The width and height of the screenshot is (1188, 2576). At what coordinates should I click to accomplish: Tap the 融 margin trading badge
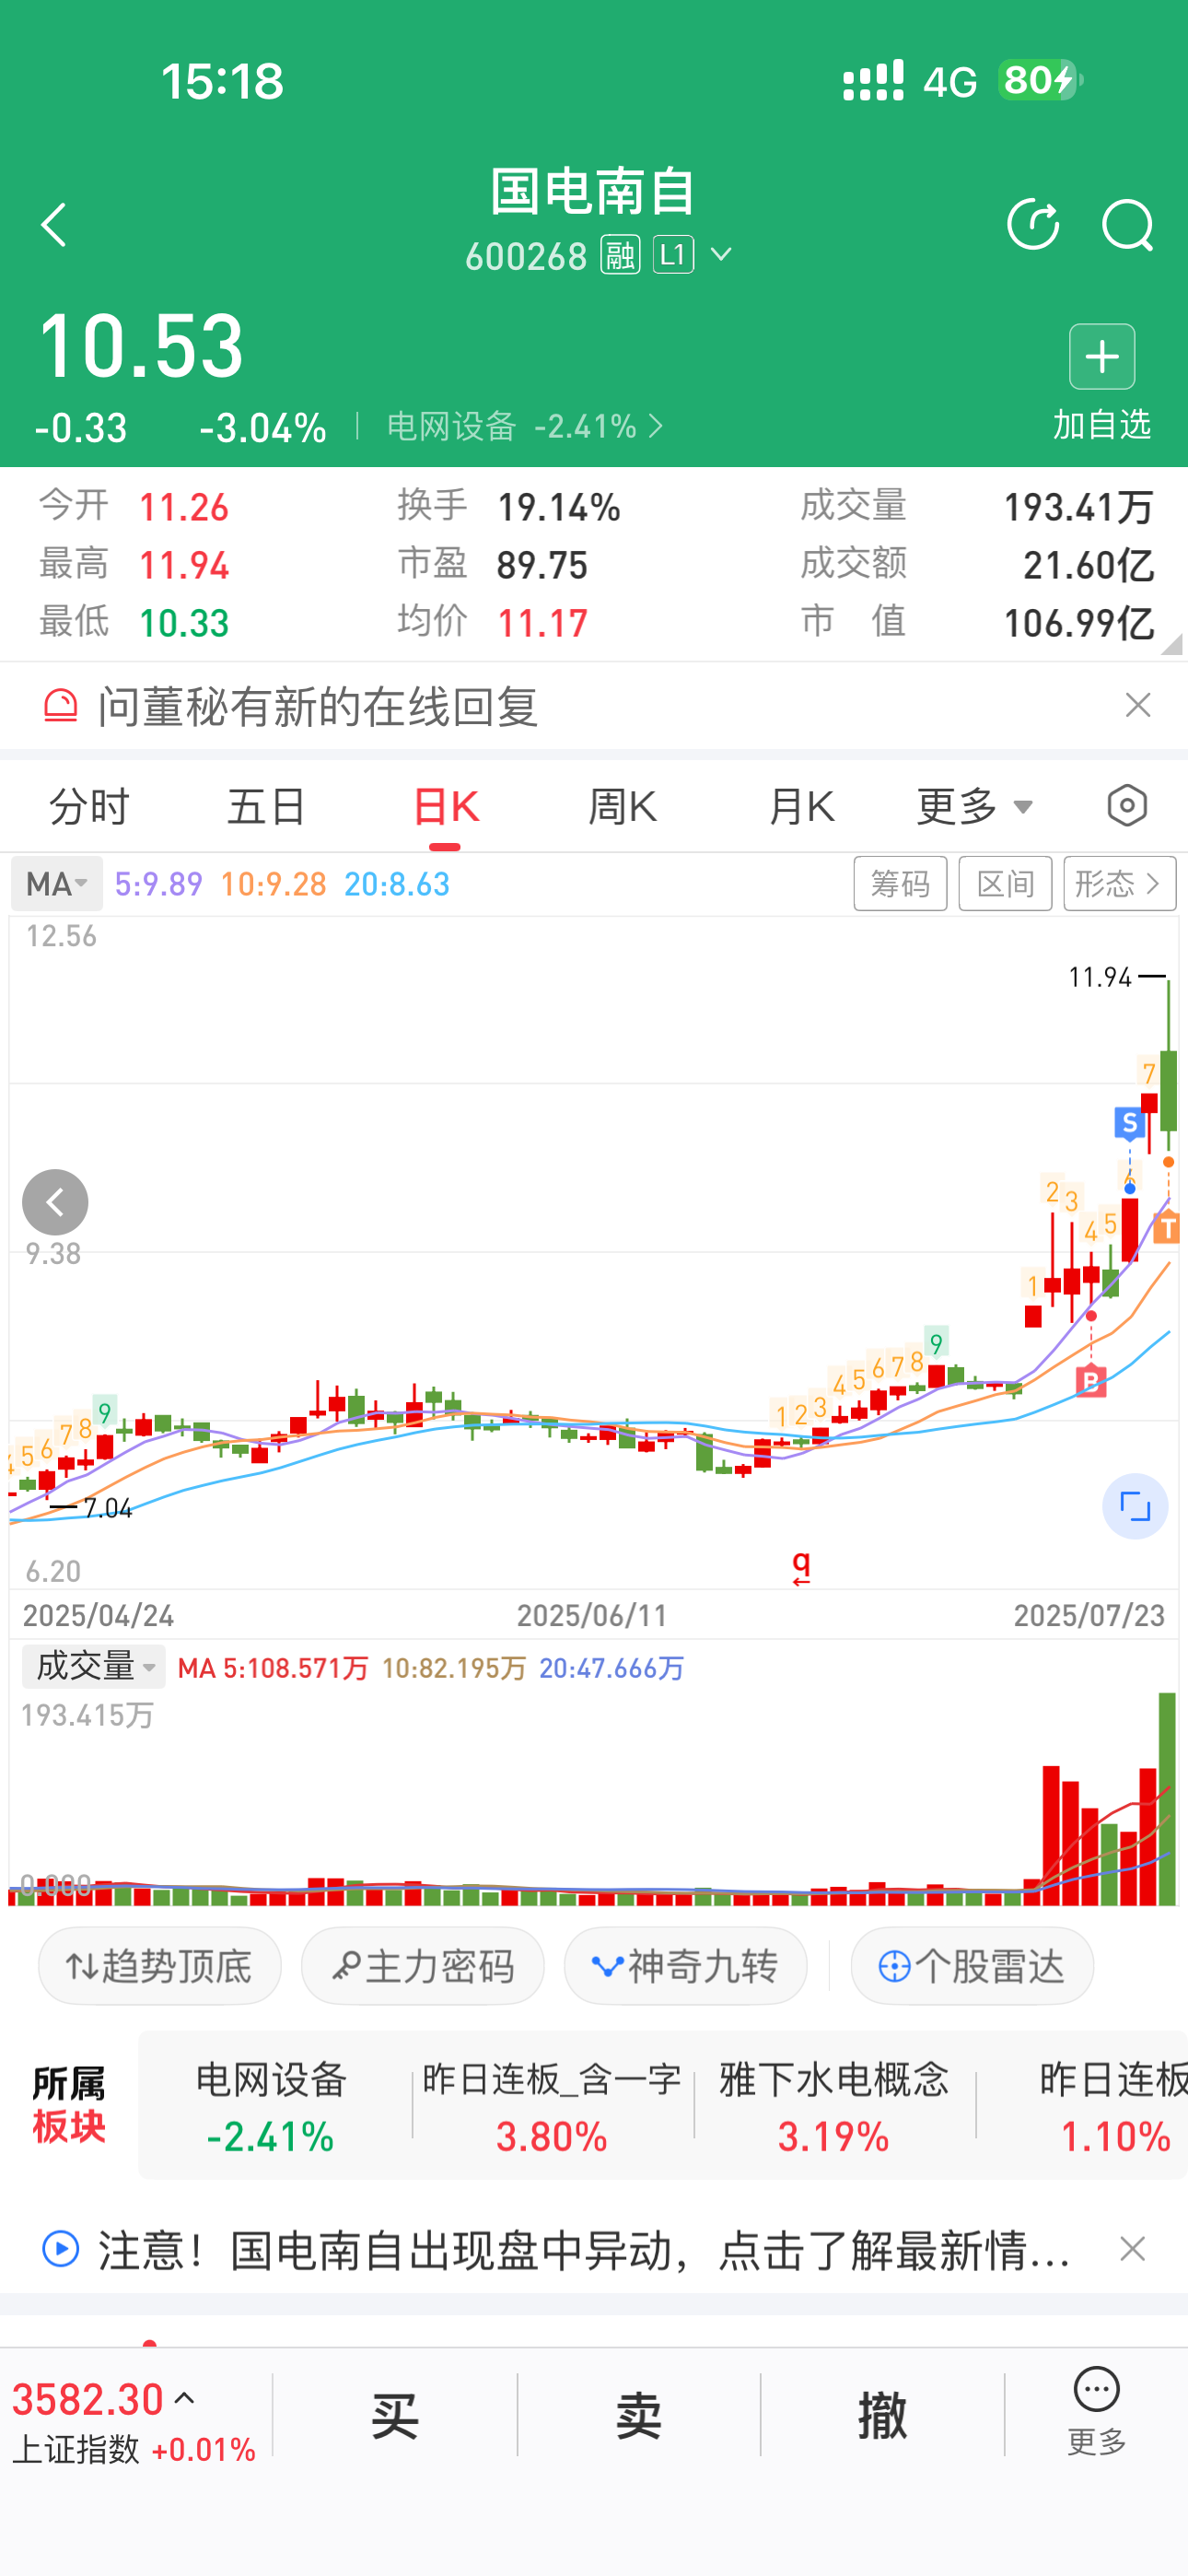coord(620,255)
